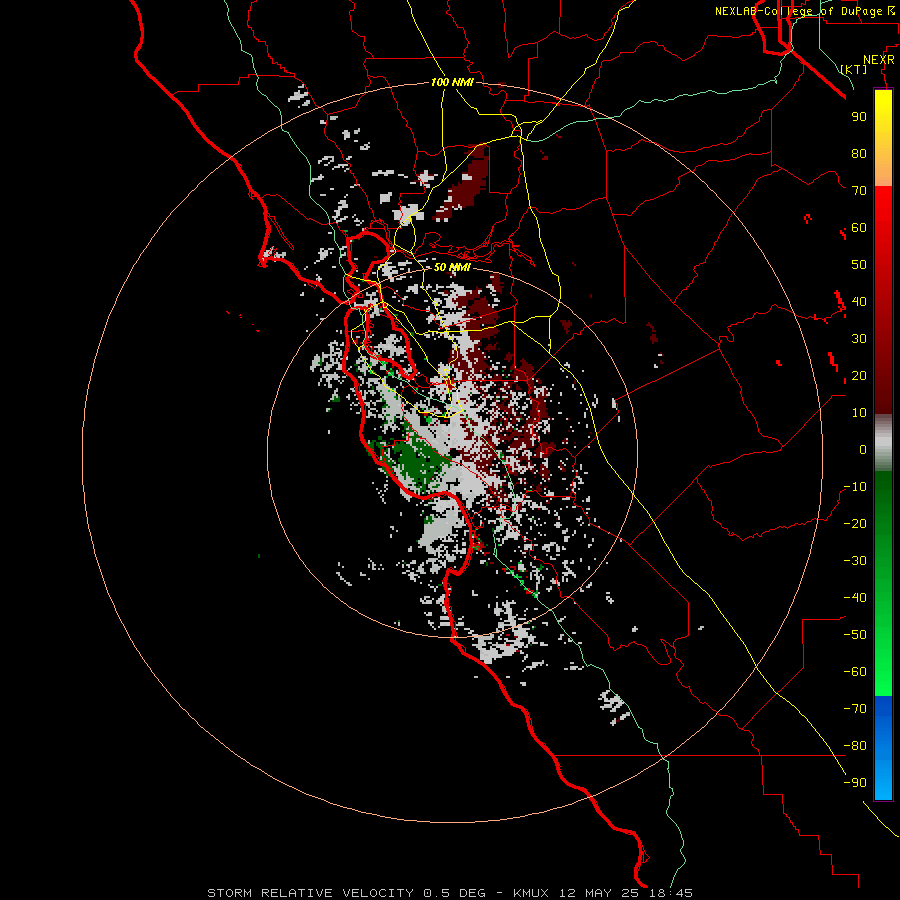Click the NEXLAB-College of DuPage credit text
This screenshot has height=900, width=900.
805,11
